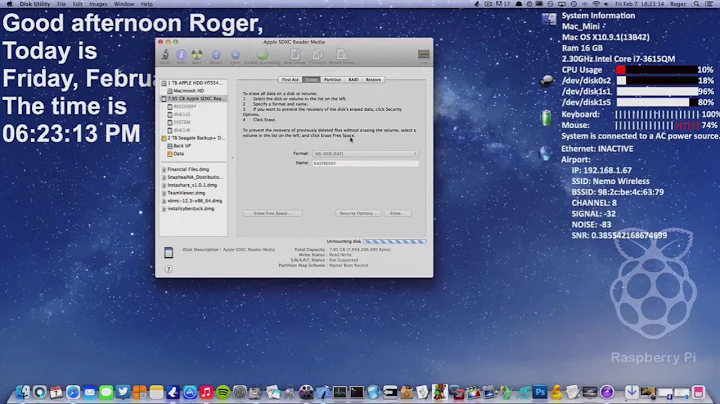Screen dimensions: 720x404
Task: Select the Data volume
Action: (193, 153)
